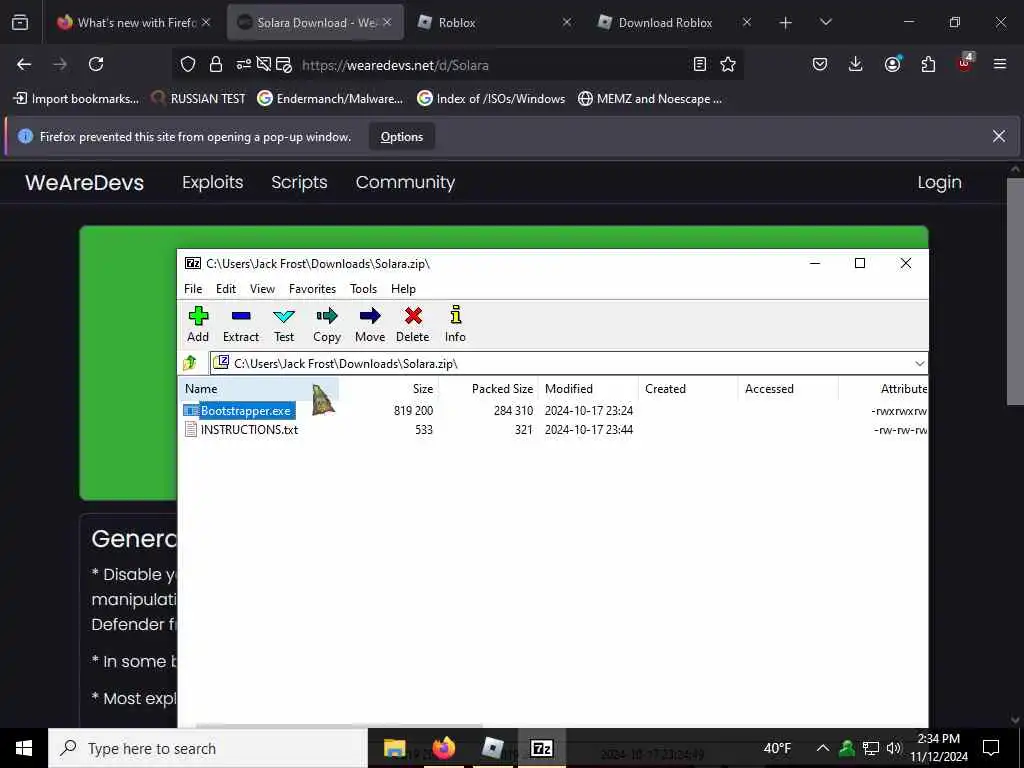The height and width of the screenshot is (768, 1024).
Task: Open File Explorer from the taskbar
Action: [394, 748]
